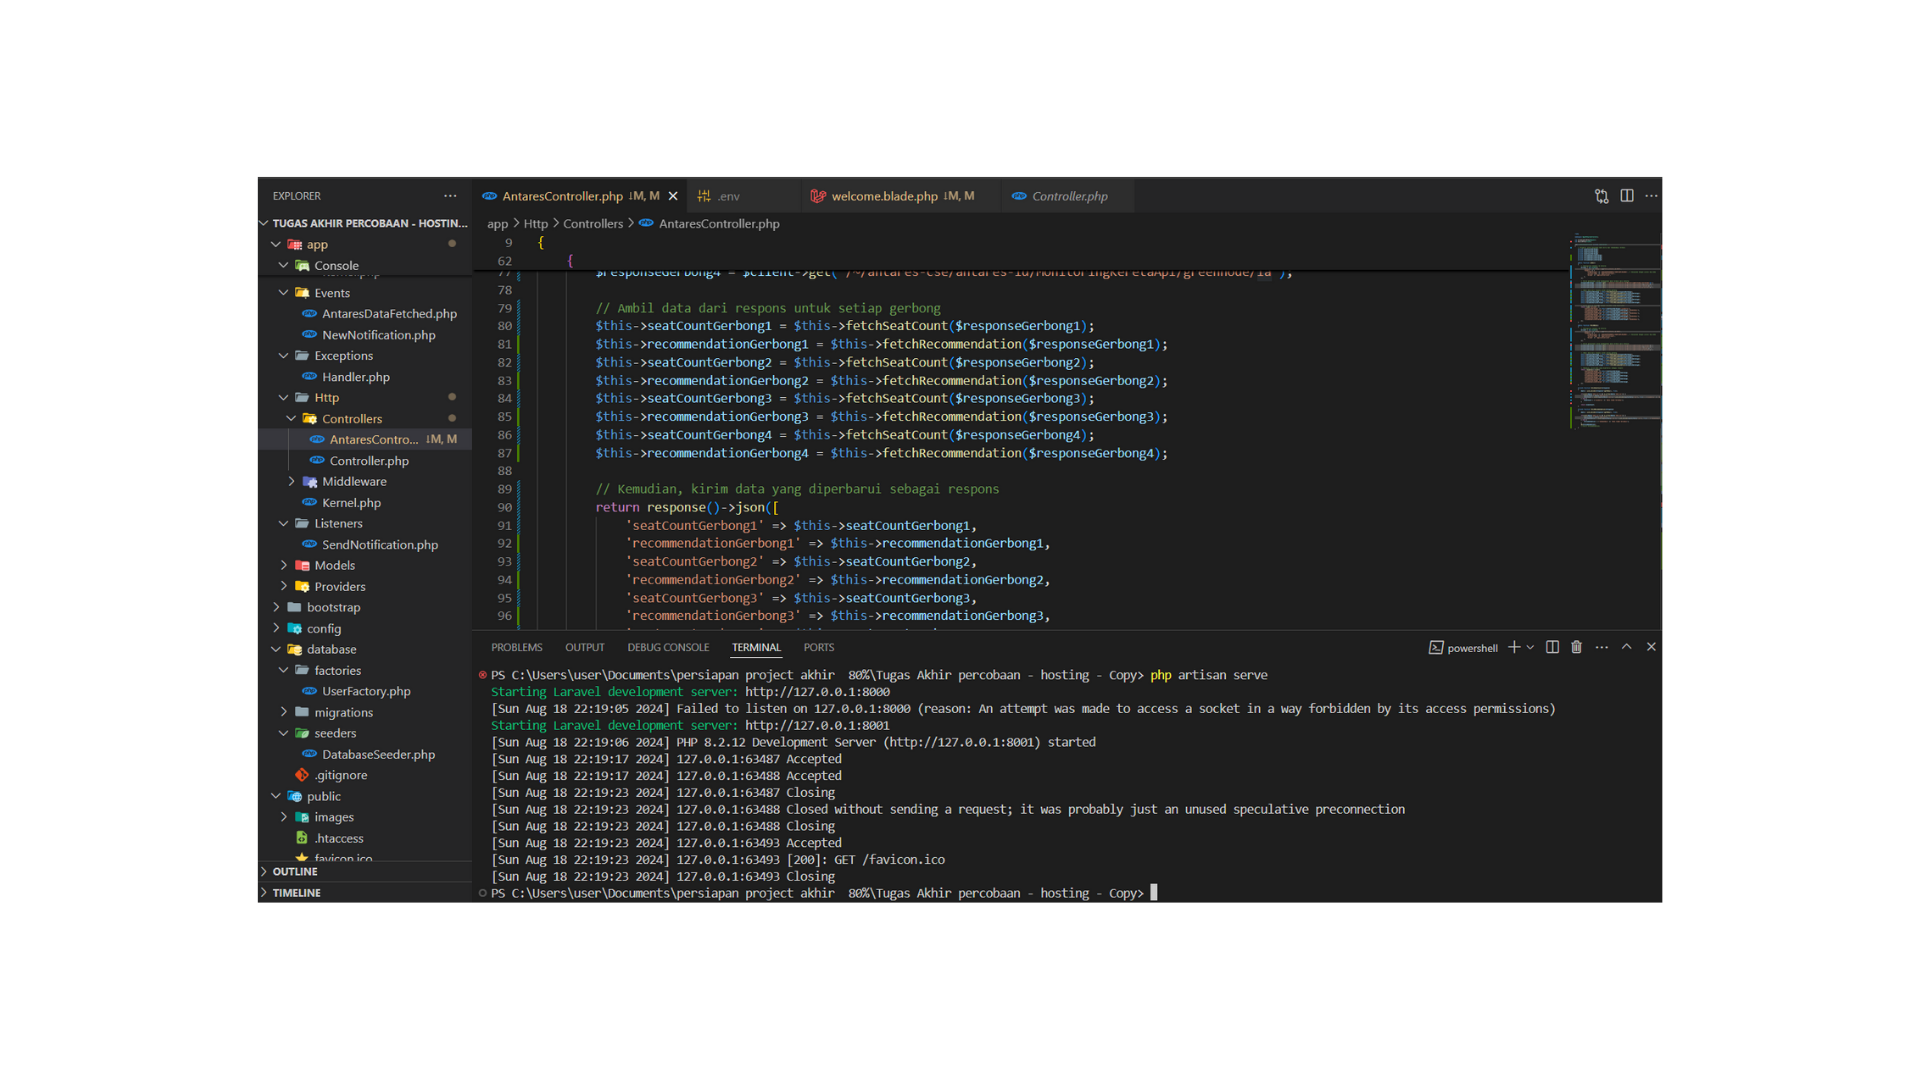The image size is (1920, 1080).
Task: Kill the active terminal using the trash icon
Action: tap(1576, 647)
